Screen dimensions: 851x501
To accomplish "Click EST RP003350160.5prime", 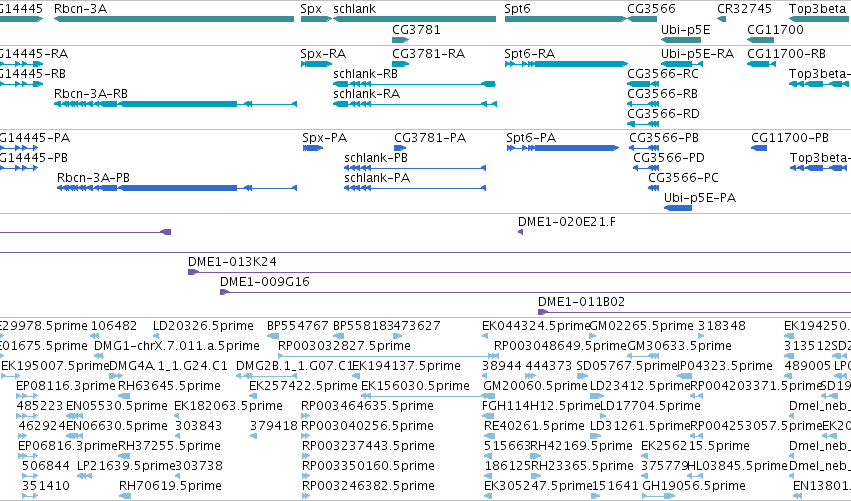I will pos(368,466).
